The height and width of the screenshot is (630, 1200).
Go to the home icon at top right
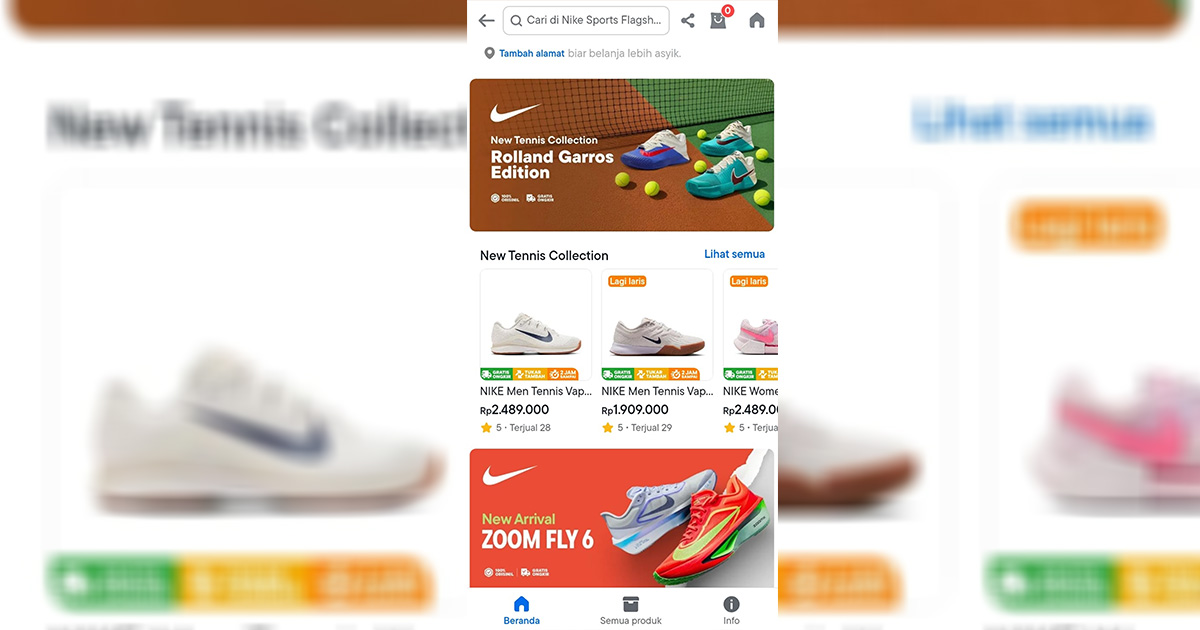click(x=757, y=20)
